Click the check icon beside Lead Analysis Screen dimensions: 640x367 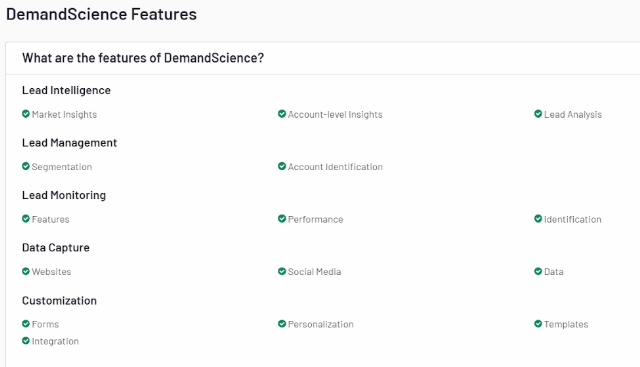coord(538,113)
